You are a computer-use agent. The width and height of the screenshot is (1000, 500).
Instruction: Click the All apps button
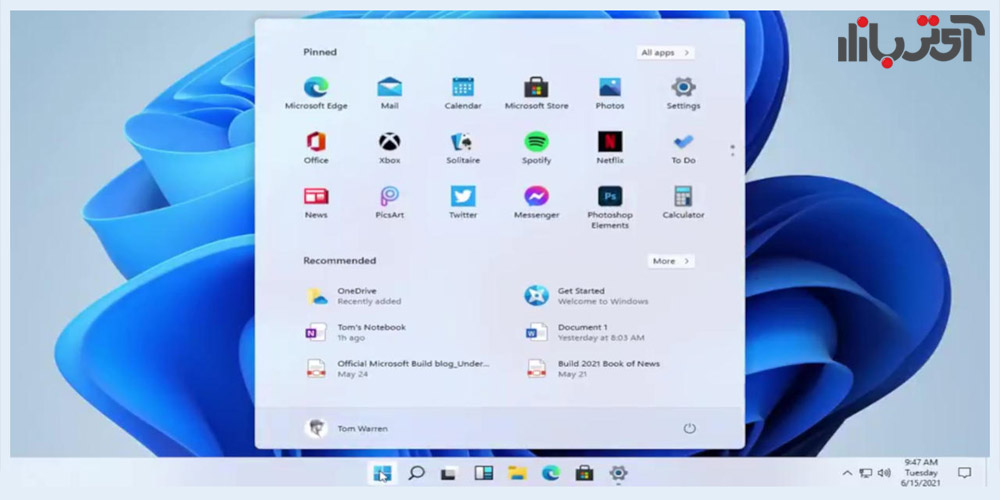[665, 53]
